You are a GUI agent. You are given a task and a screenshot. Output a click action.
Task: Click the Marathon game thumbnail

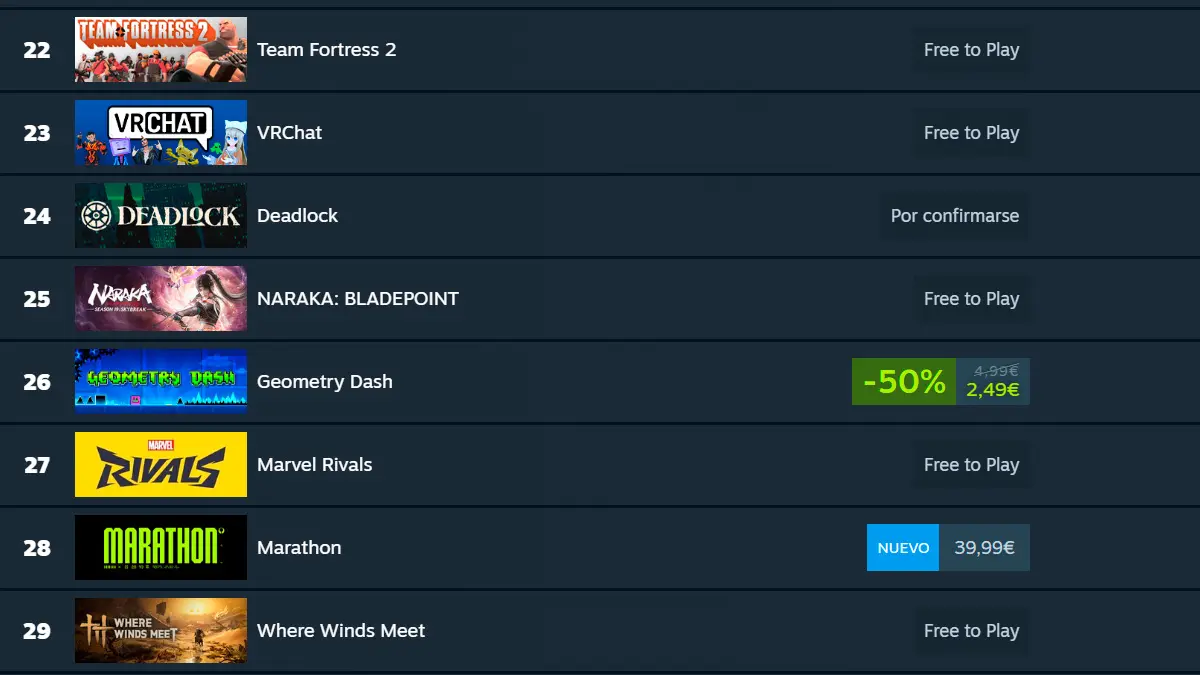coord(160,548)
